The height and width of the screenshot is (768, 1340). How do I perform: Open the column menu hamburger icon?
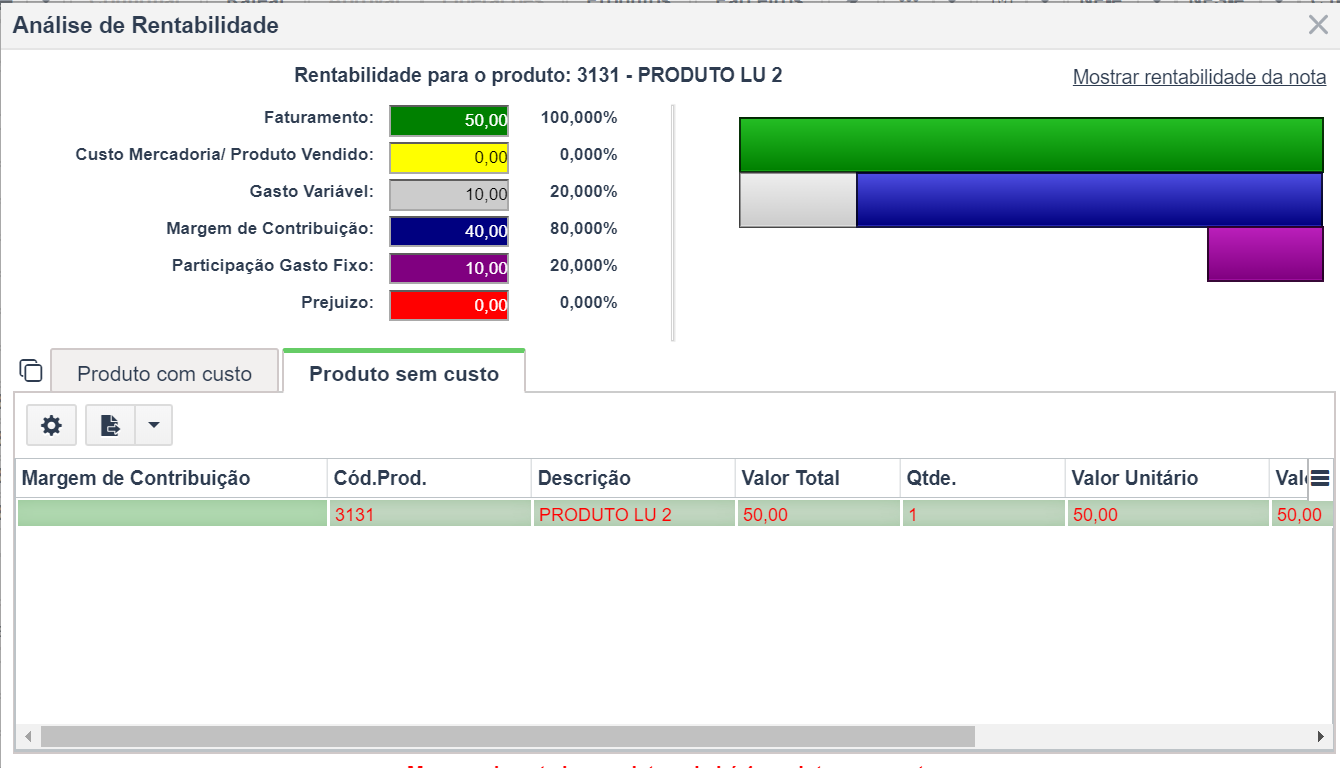coord(1320,477)
